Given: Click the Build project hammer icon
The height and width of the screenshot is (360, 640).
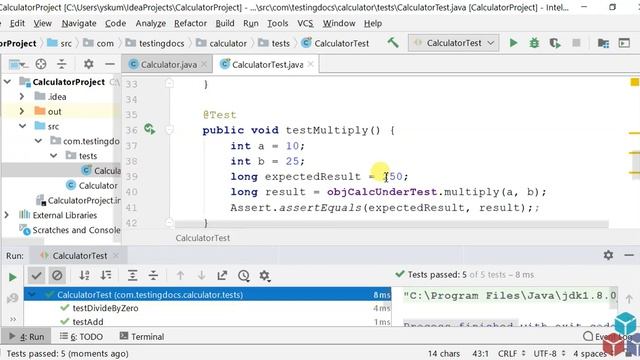Looking at the screenshot, I should click(393, 42).
